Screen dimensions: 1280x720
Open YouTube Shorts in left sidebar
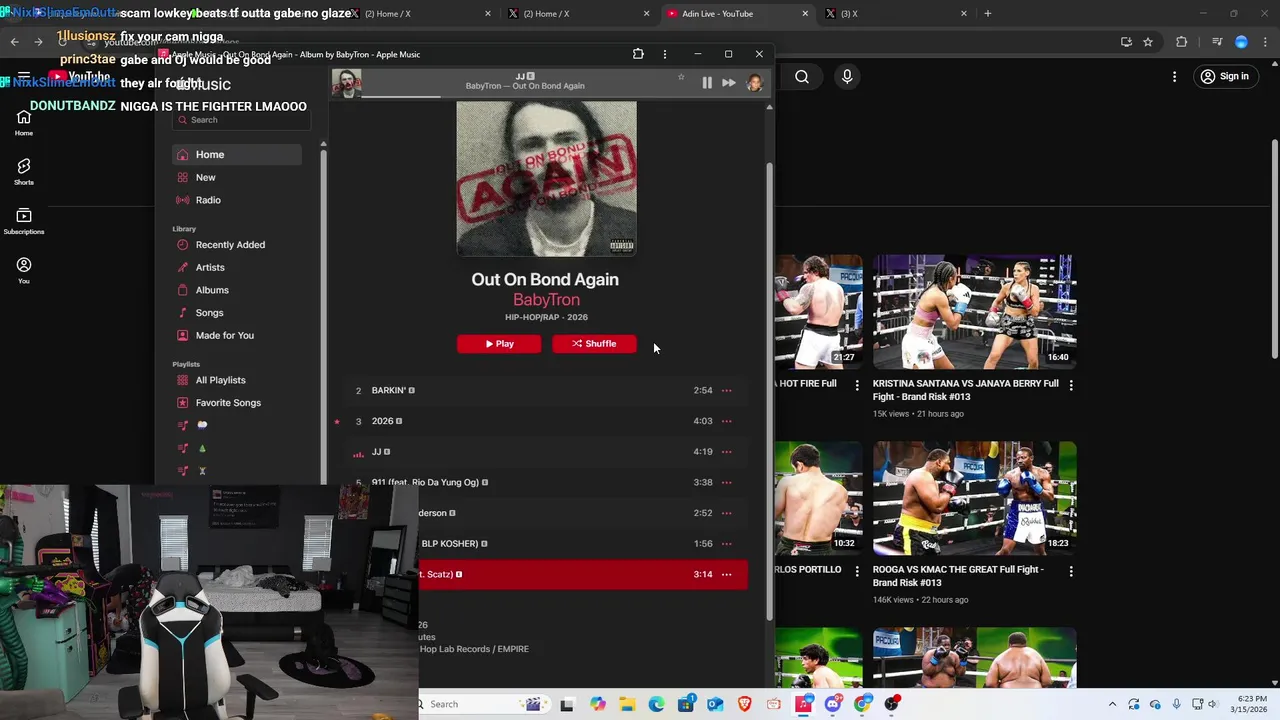(24, 172)
